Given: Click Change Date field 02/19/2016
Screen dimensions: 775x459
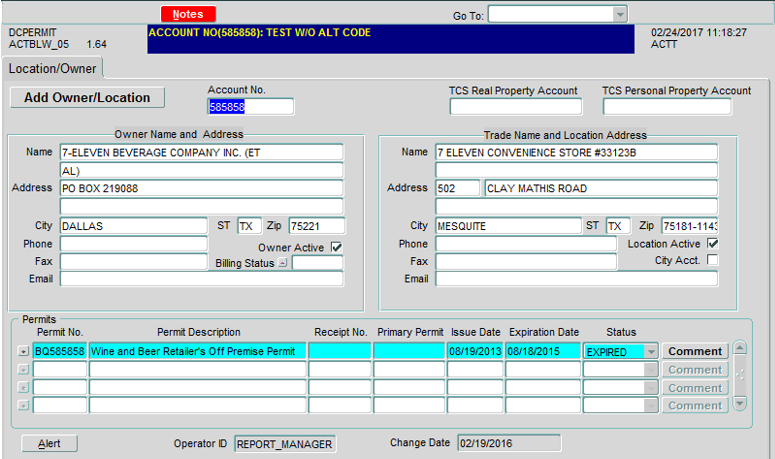Looking at the screenshot, I should [x=509, y=443].
